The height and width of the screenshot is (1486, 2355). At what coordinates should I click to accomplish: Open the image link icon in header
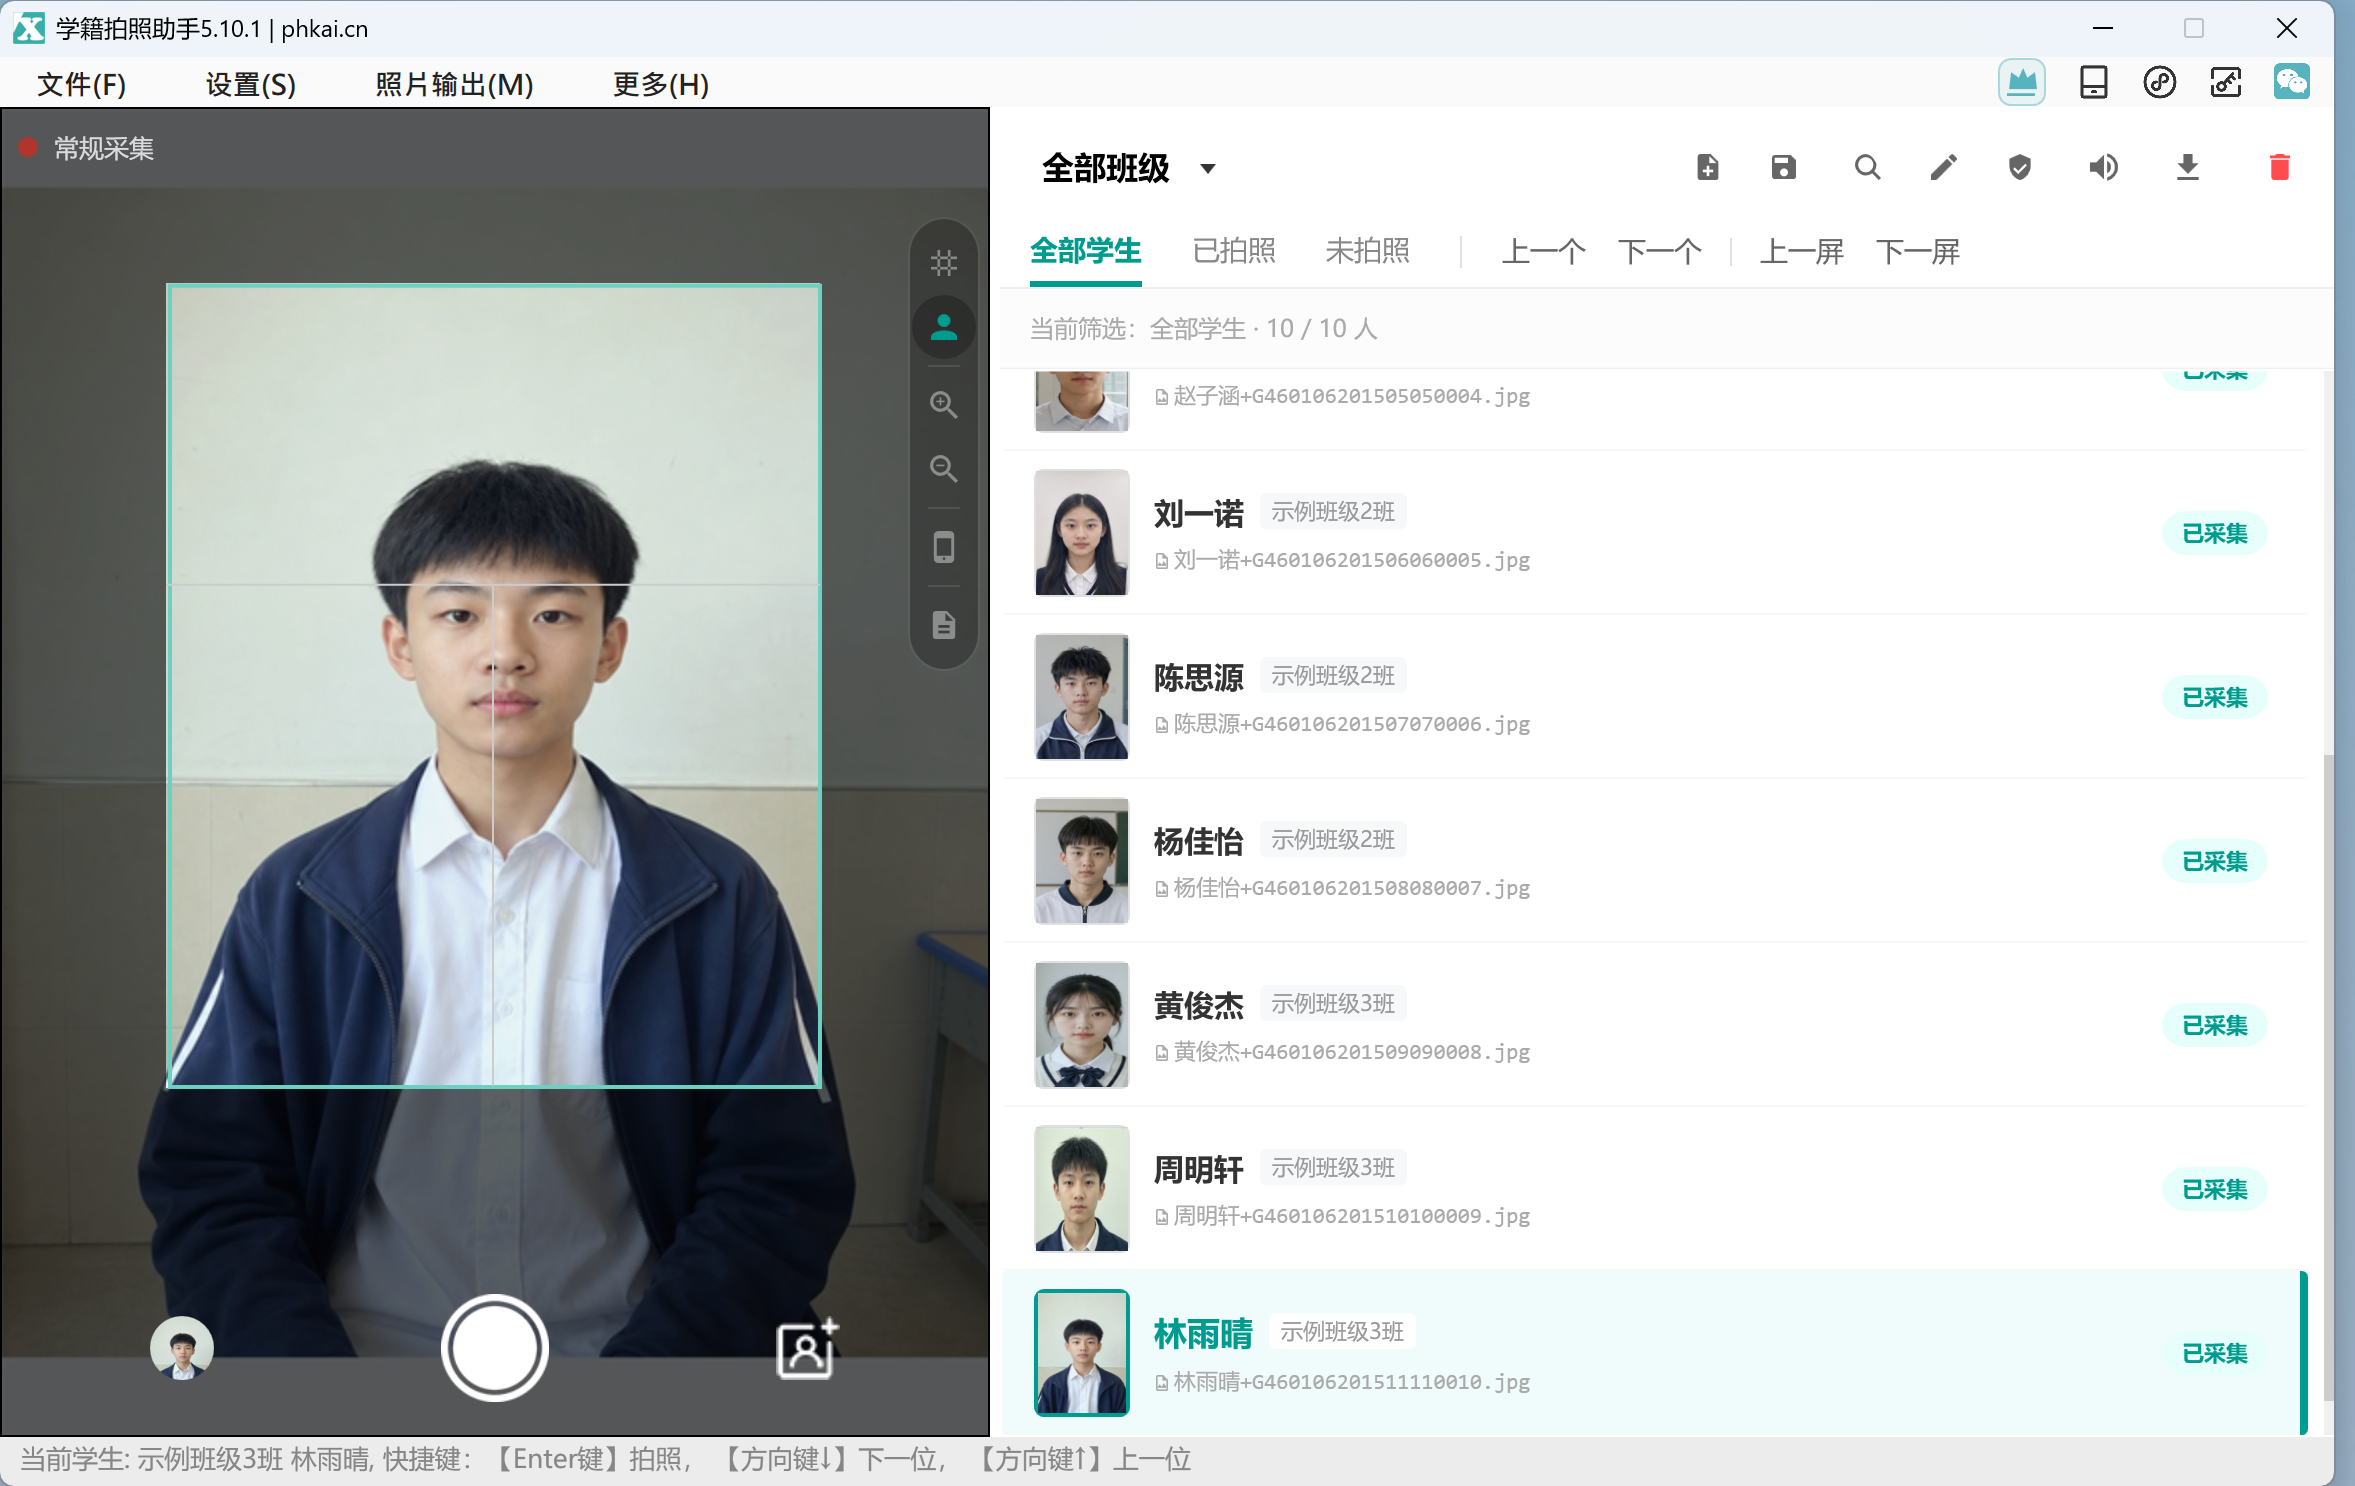(2225, 82)
